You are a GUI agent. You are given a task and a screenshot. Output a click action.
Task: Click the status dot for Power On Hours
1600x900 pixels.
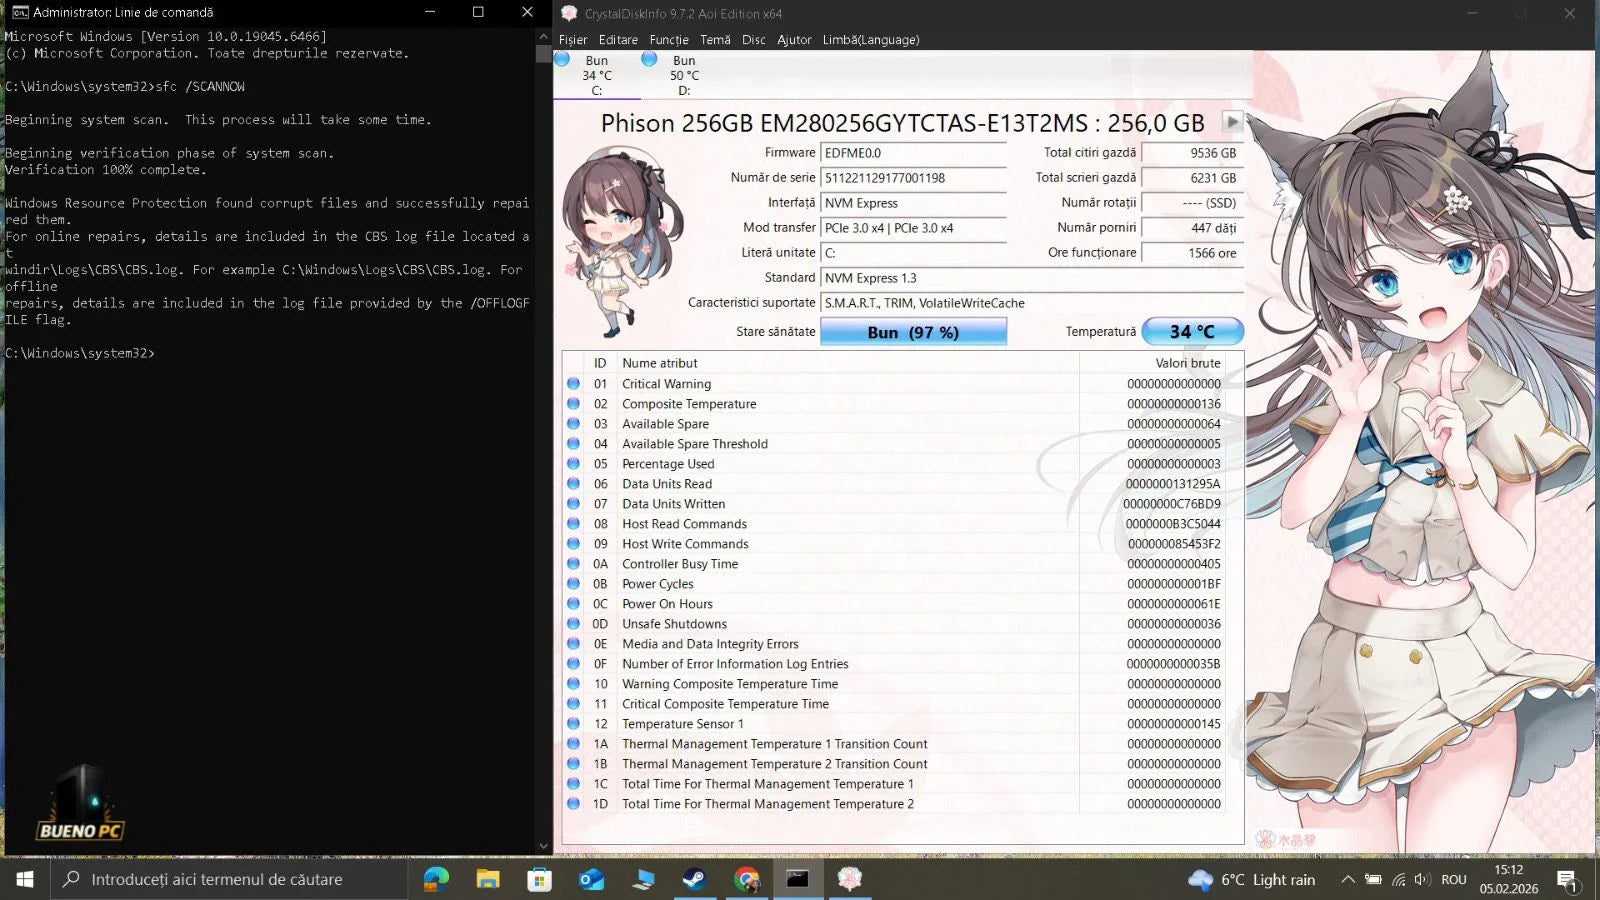click(573, 603)
